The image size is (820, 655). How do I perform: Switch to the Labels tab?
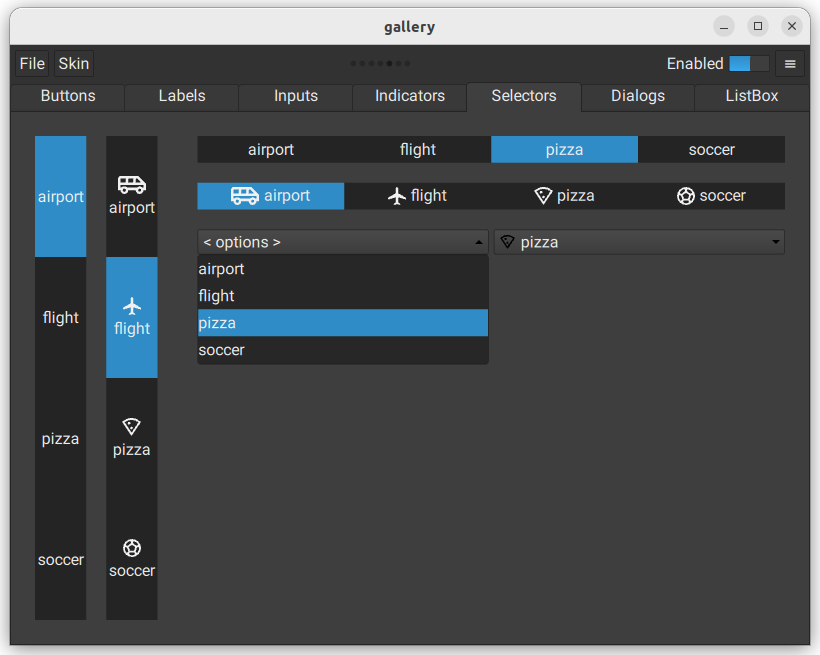(x=182, y=96)
